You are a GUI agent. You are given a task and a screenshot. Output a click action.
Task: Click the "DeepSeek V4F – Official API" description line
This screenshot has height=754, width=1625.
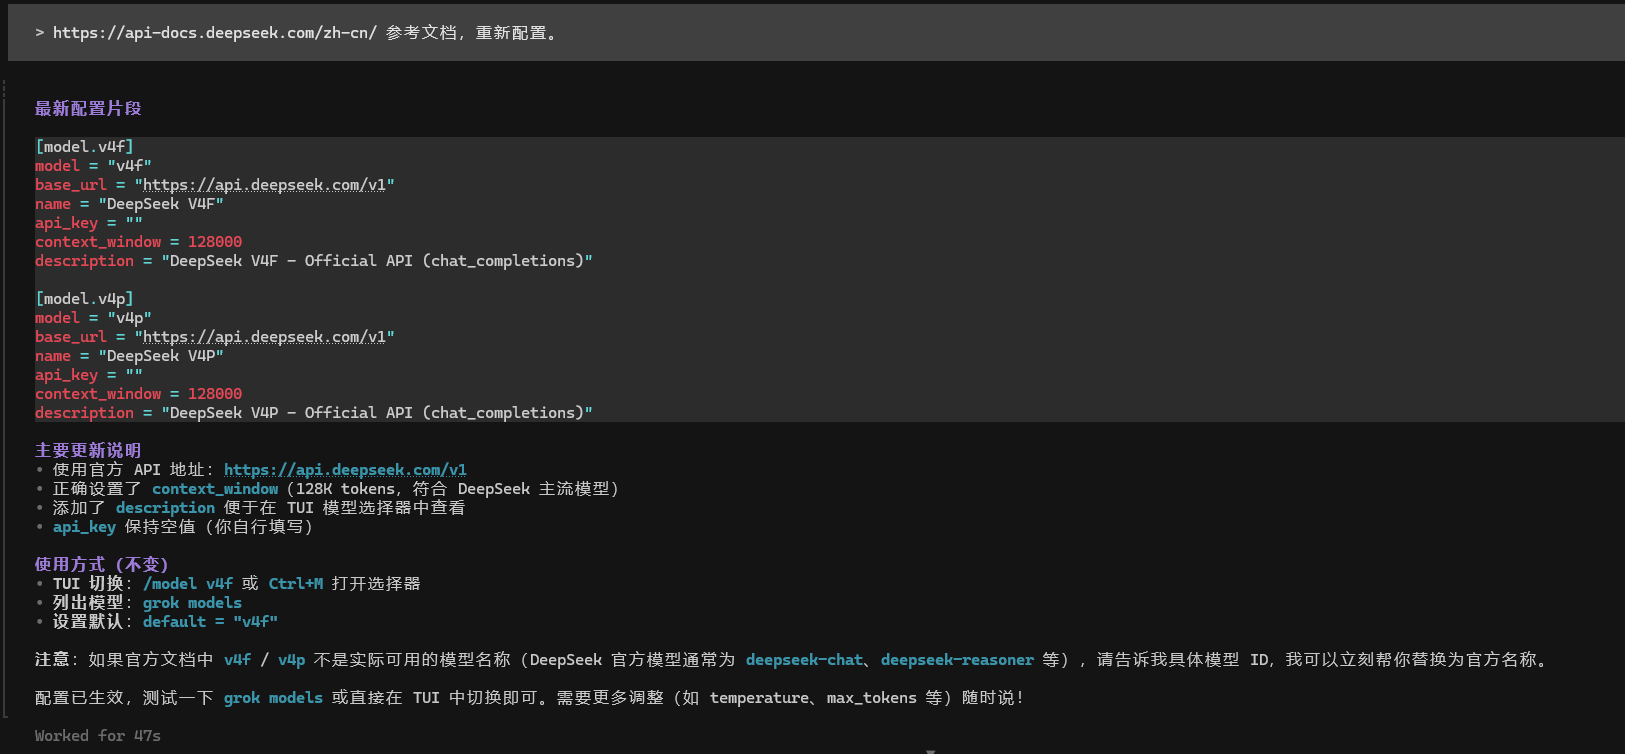314,261
